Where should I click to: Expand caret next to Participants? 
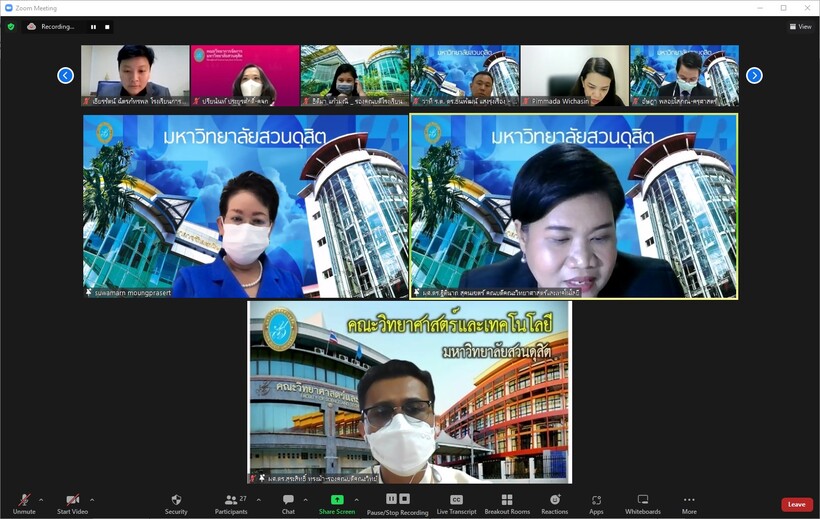(x=258, y=500)
